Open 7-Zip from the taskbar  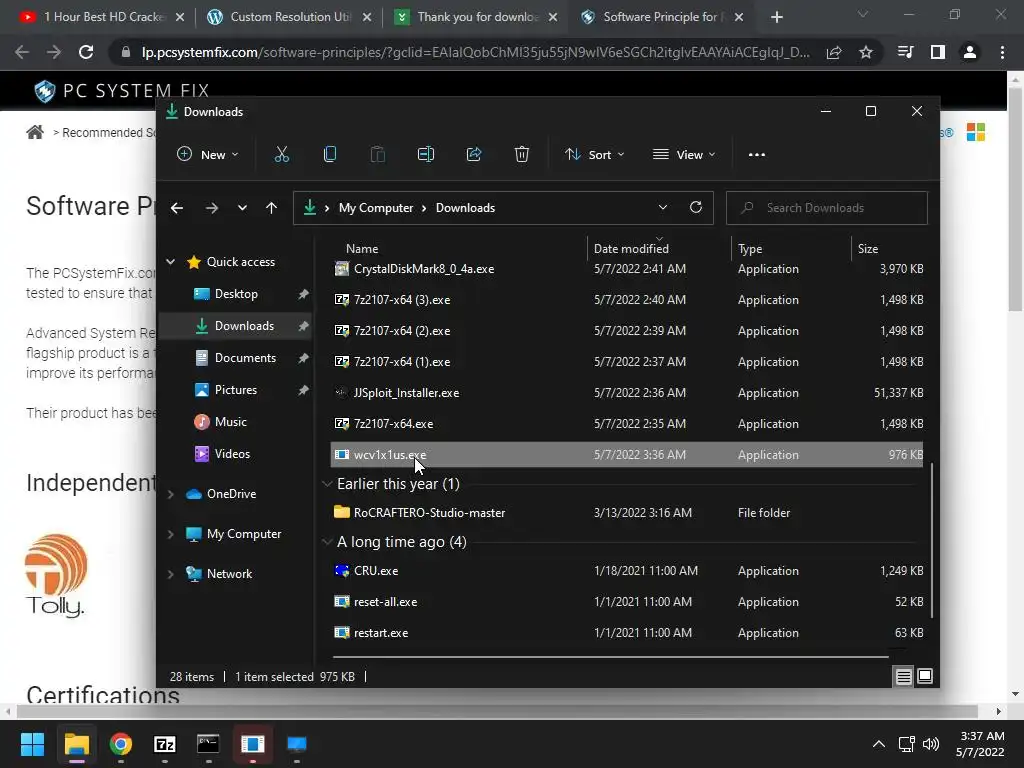165,744
